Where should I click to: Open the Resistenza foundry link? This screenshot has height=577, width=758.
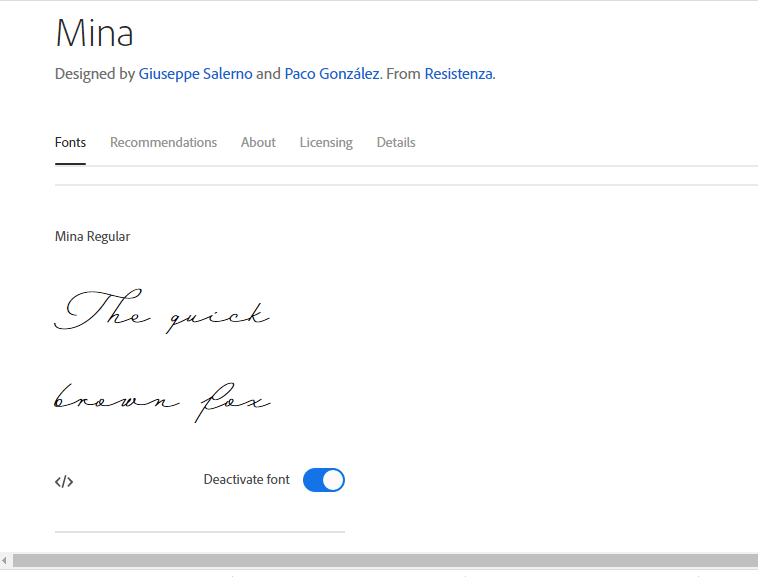(x=458, y=74)
